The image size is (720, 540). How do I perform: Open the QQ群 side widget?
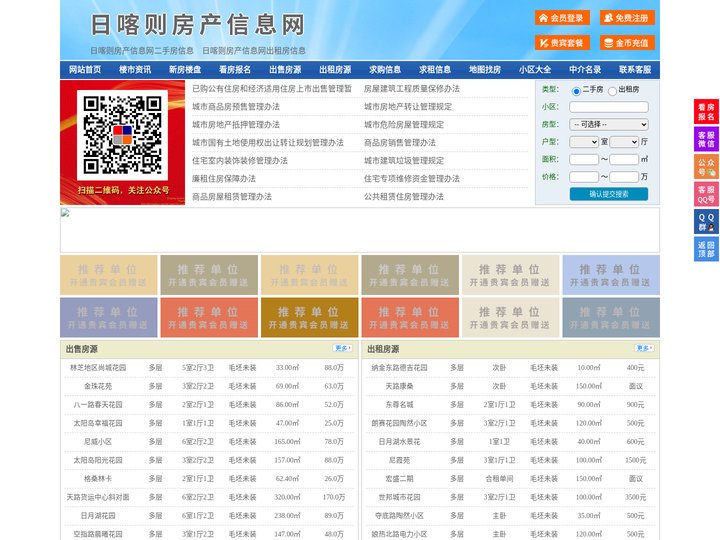point(706,222)
